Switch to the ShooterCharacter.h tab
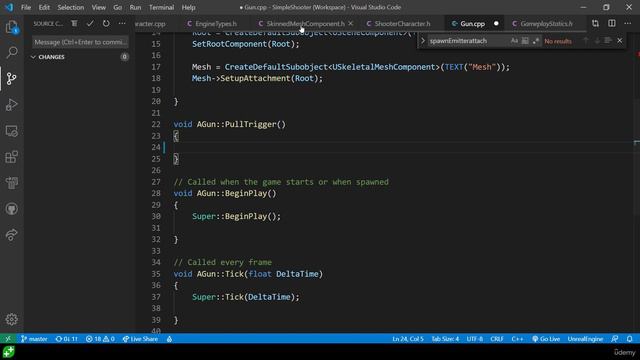Viewport: 640px width, 360px height. pyautogui.click(x=402, y=24)
